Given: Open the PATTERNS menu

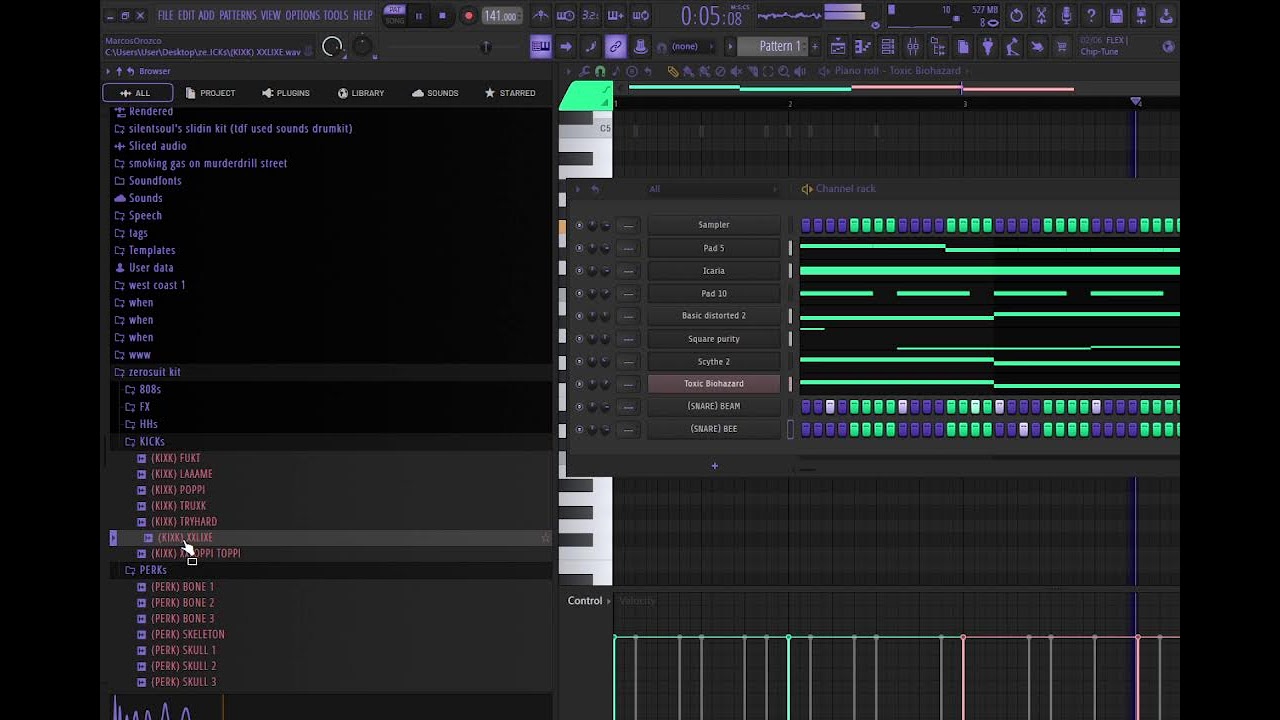Looking at the screenshot, I should click(x=238, y=15).
